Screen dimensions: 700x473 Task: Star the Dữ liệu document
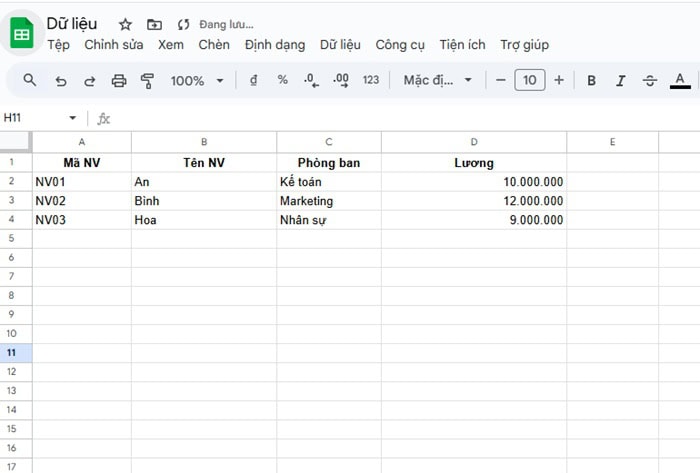pos(125,24)
